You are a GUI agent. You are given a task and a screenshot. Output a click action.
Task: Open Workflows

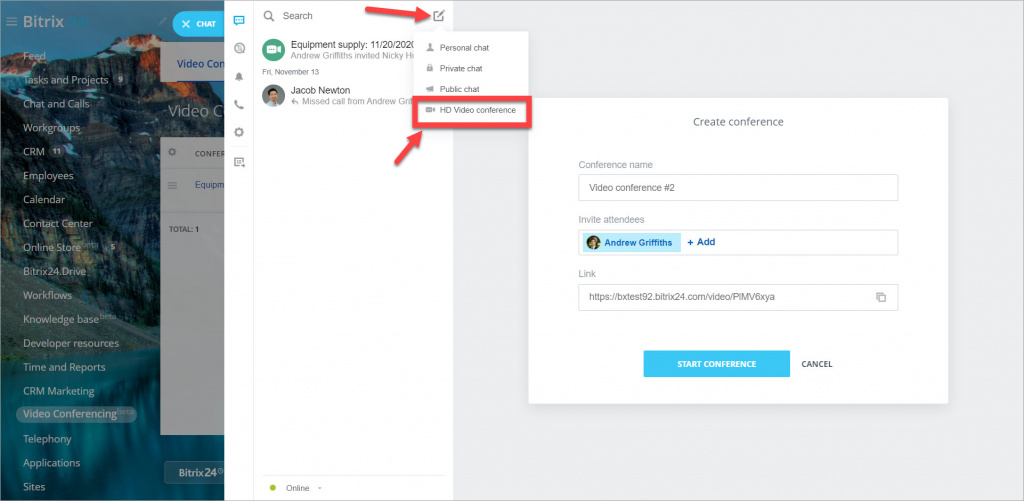(x=48, y=295)
